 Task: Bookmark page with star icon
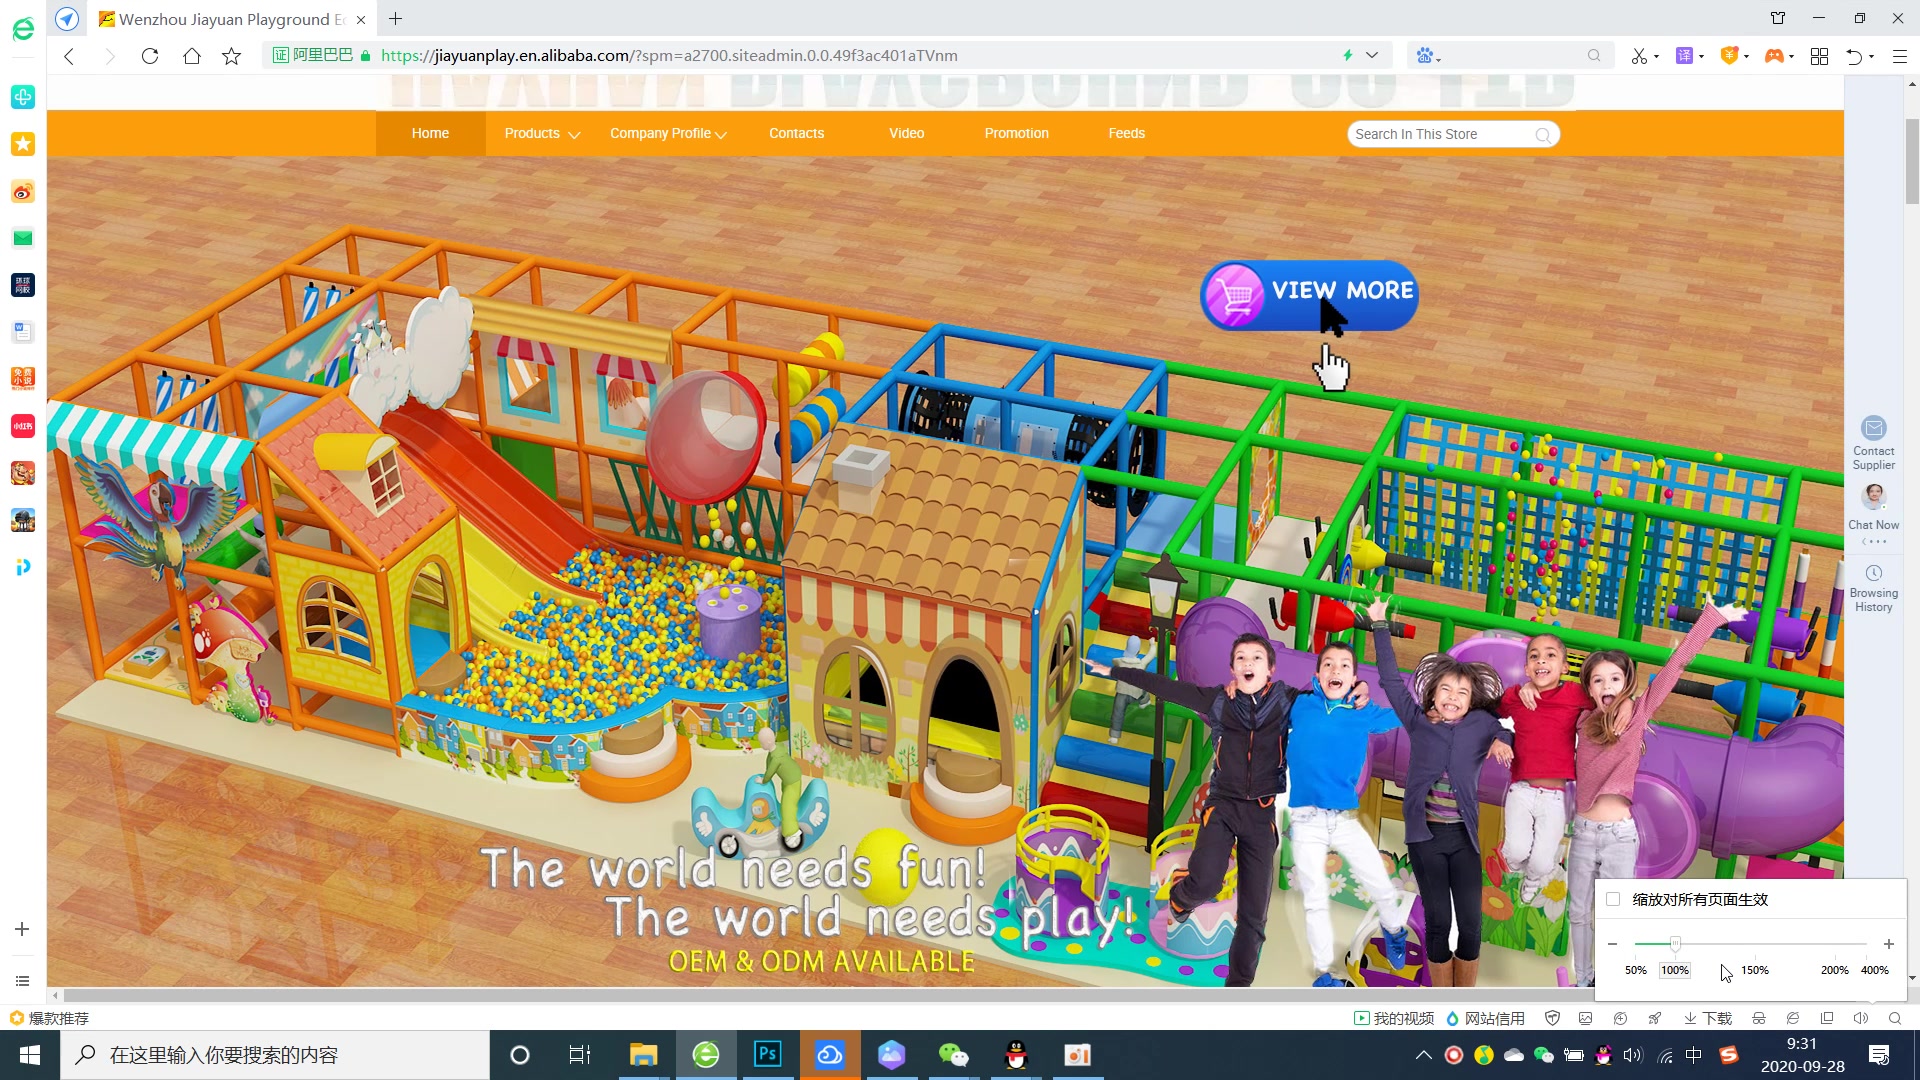coord(232,56)
